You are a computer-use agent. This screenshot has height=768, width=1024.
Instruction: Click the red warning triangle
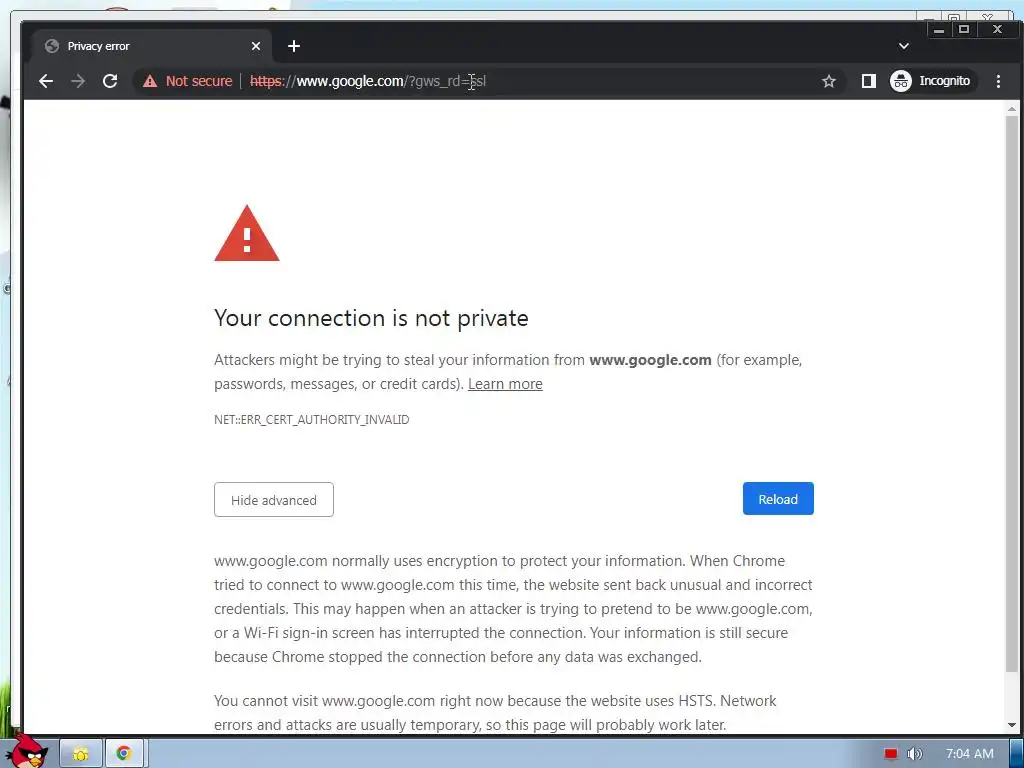pyautogui.click(x=247, y=234)
